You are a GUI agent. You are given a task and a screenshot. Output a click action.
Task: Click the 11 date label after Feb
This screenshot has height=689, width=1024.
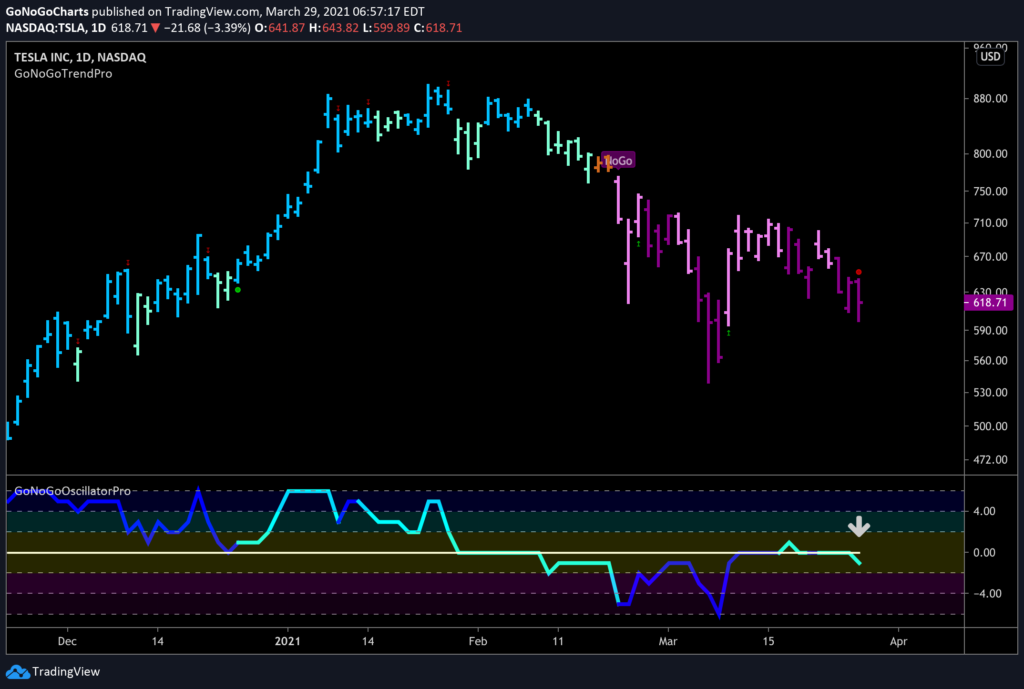[x=558, y=641]
